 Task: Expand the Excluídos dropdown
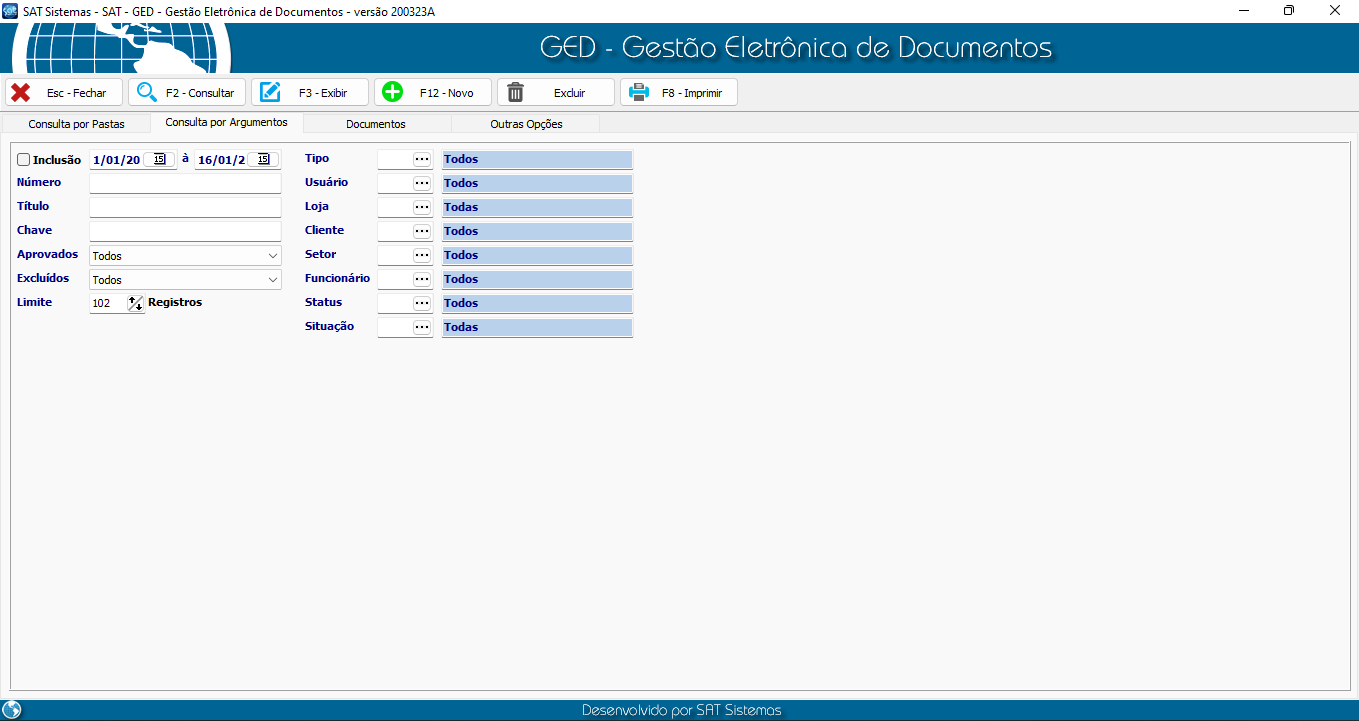(x=273, y=280)
